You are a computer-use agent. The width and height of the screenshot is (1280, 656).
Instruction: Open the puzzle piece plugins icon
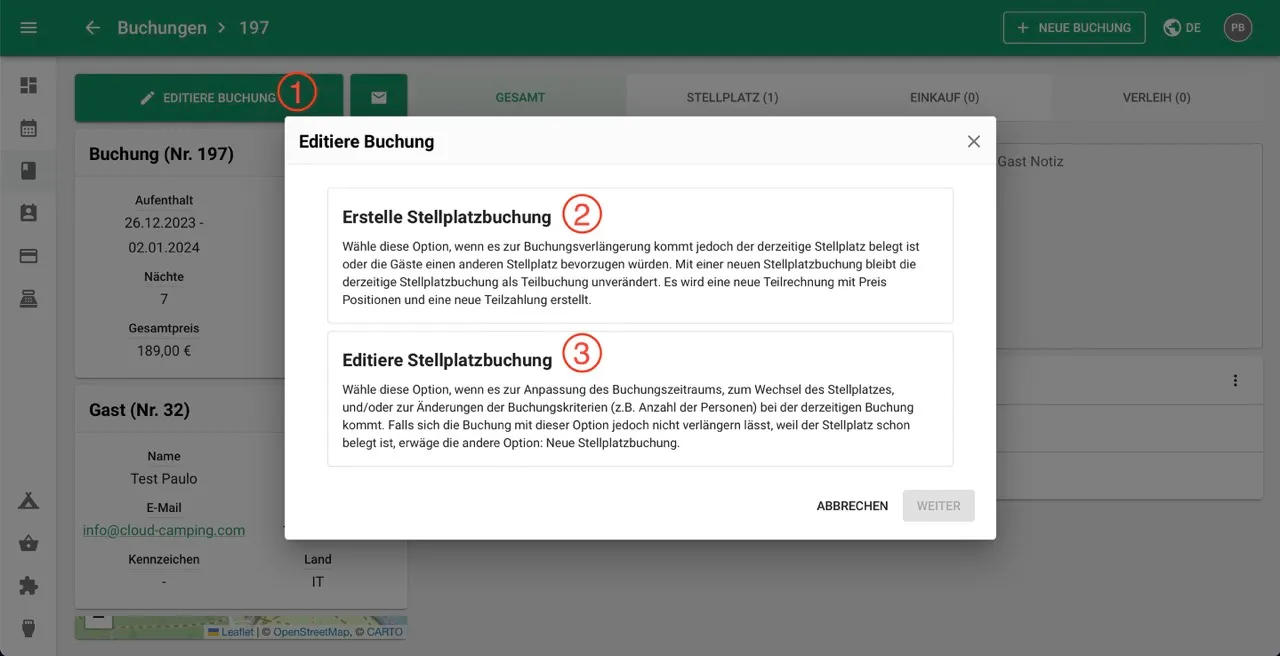click(29, 586)
